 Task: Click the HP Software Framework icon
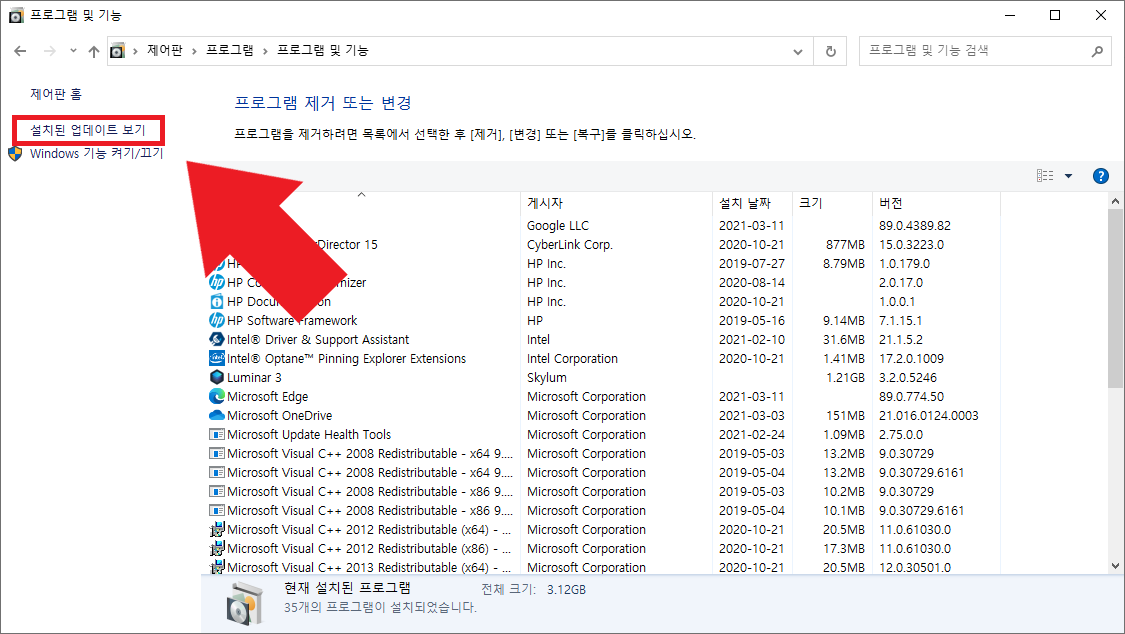point(217,321)
